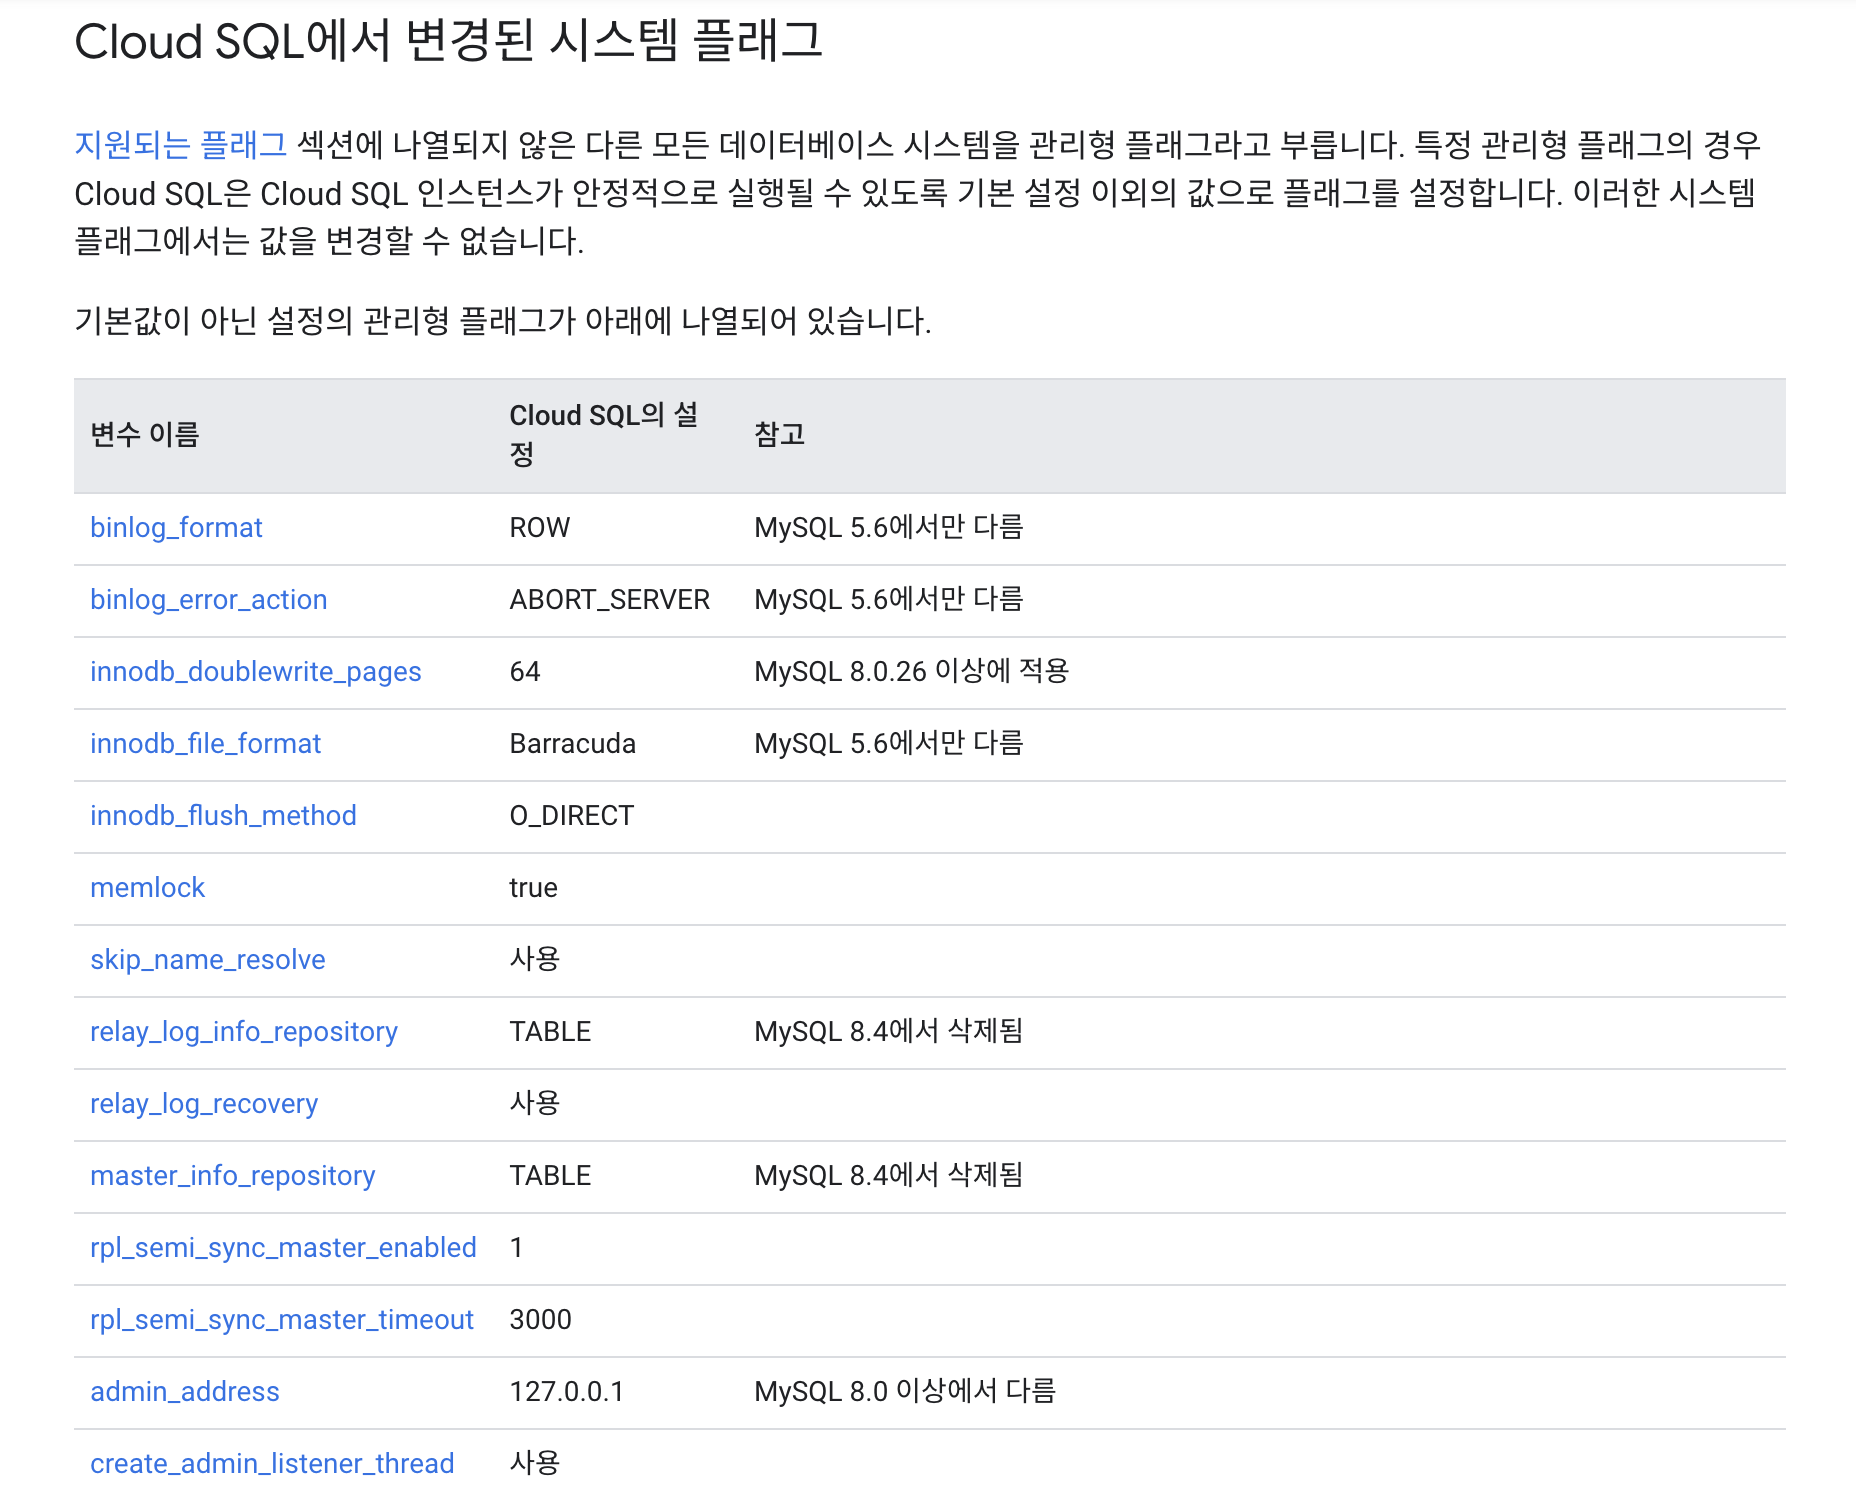Select TABLE value for master_info_repository

coord(551,1176)
